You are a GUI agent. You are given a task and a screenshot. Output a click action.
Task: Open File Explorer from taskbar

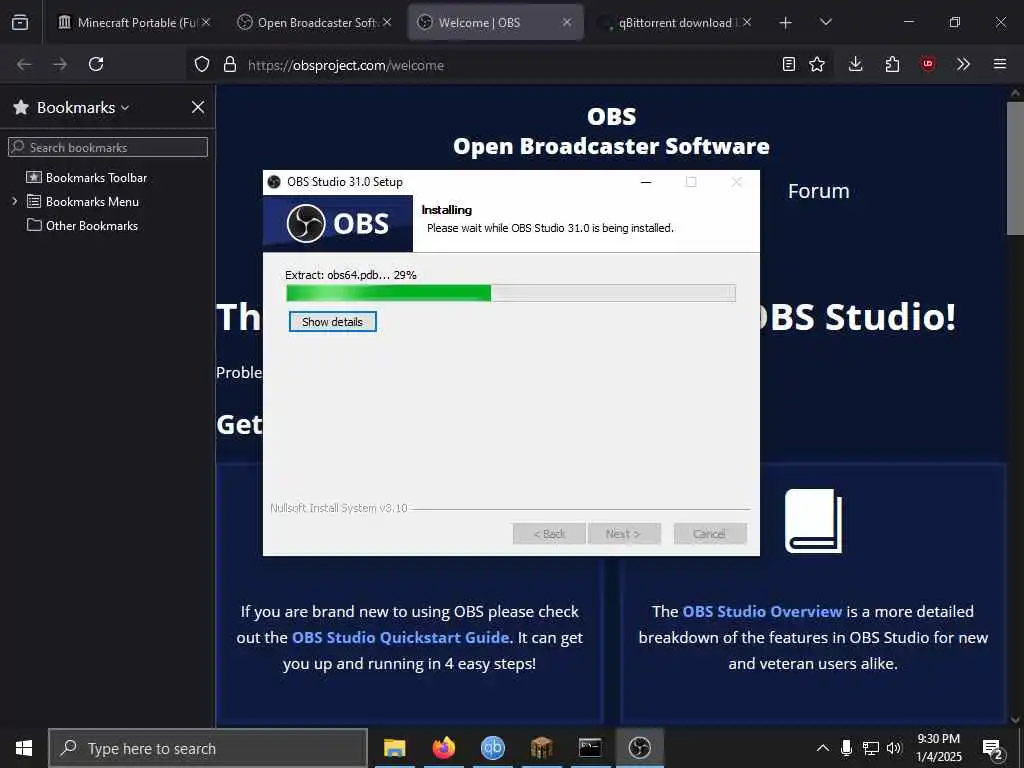tap(394, 748)
